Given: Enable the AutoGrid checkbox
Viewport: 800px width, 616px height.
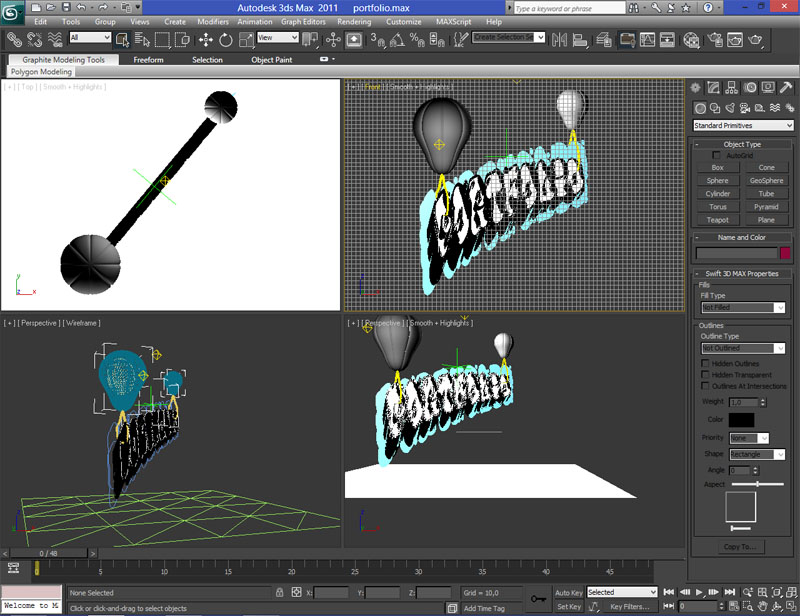Looking at the screenshot, I should [717, 155].
